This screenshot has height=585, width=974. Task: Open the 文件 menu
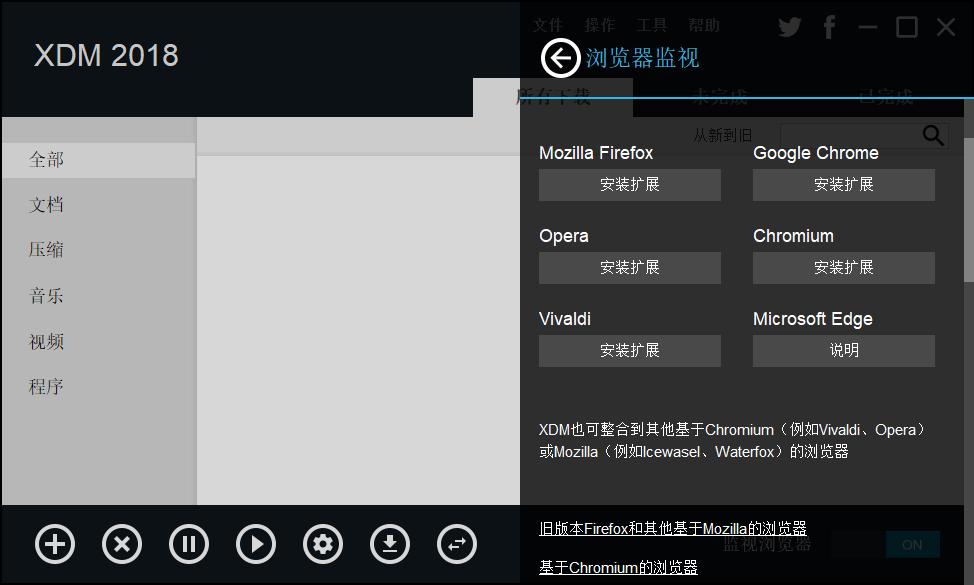548,25
